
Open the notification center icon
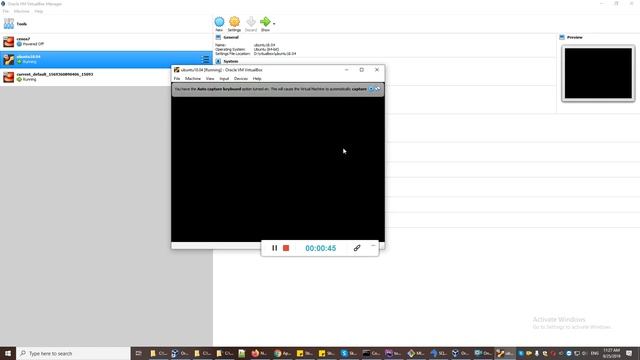629,353
